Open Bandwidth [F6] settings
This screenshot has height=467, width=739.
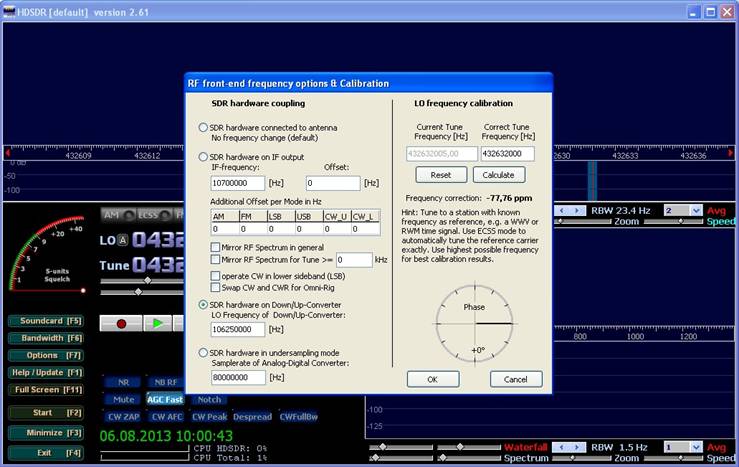46,338
